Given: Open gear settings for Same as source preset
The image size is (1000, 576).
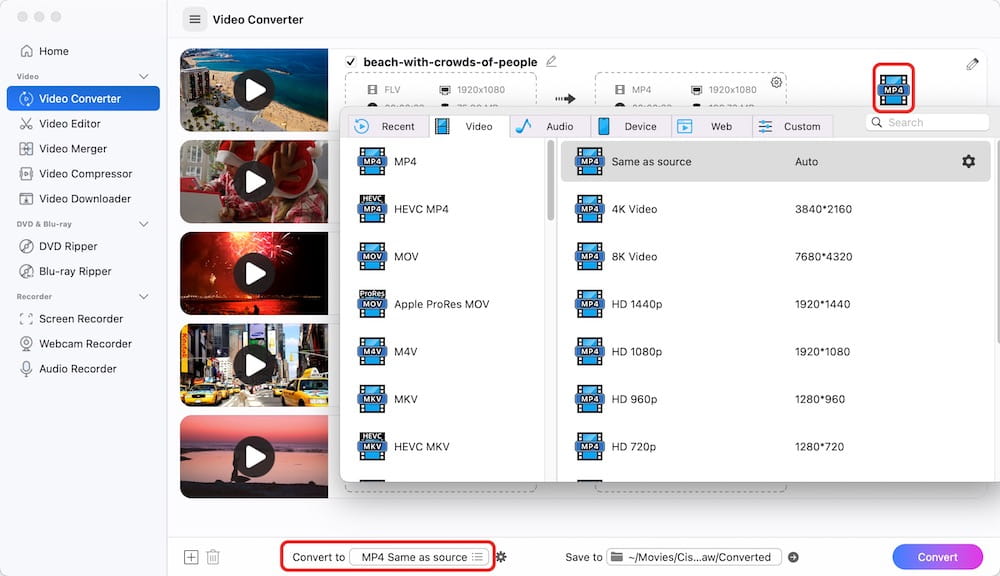Looking at the screenshot, I should coord(968,161).
